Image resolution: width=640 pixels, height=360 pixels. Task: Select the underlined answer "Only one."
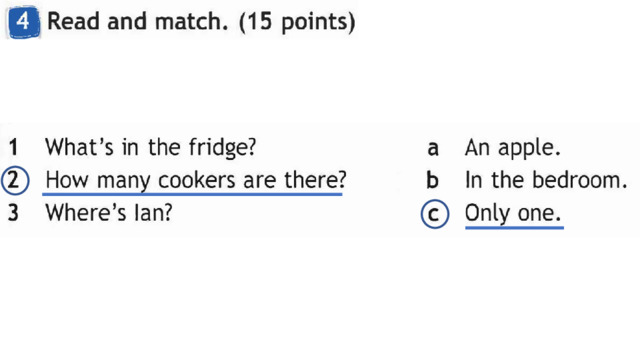(x=513, y=213)
